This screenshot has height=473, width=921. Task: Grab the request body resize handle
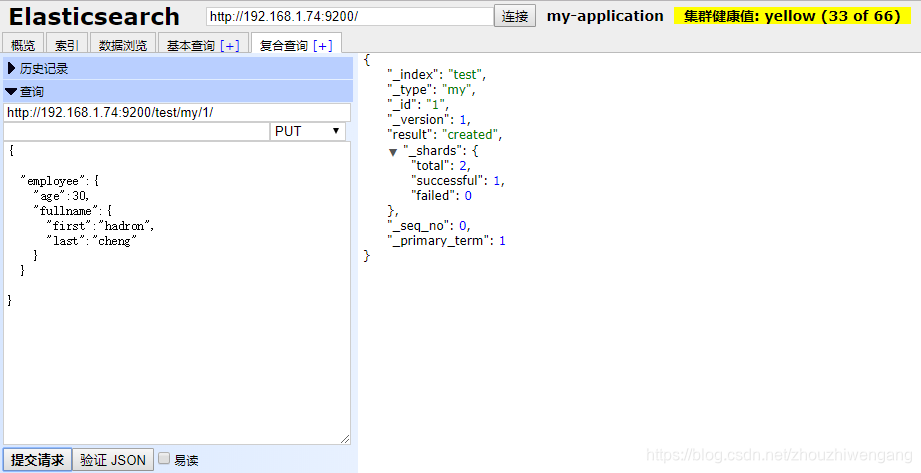345,439
